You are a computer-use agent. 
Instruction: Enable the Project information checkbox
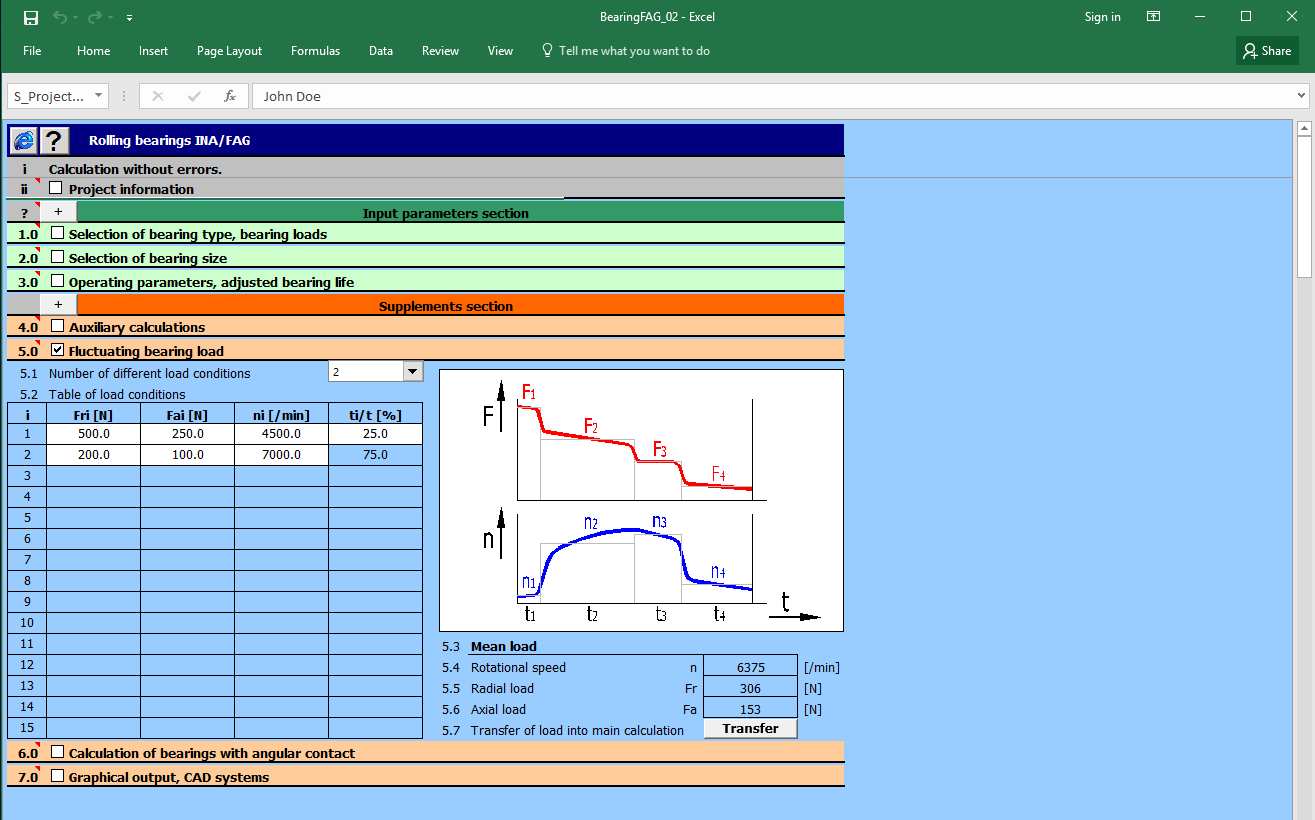[56, 188]
